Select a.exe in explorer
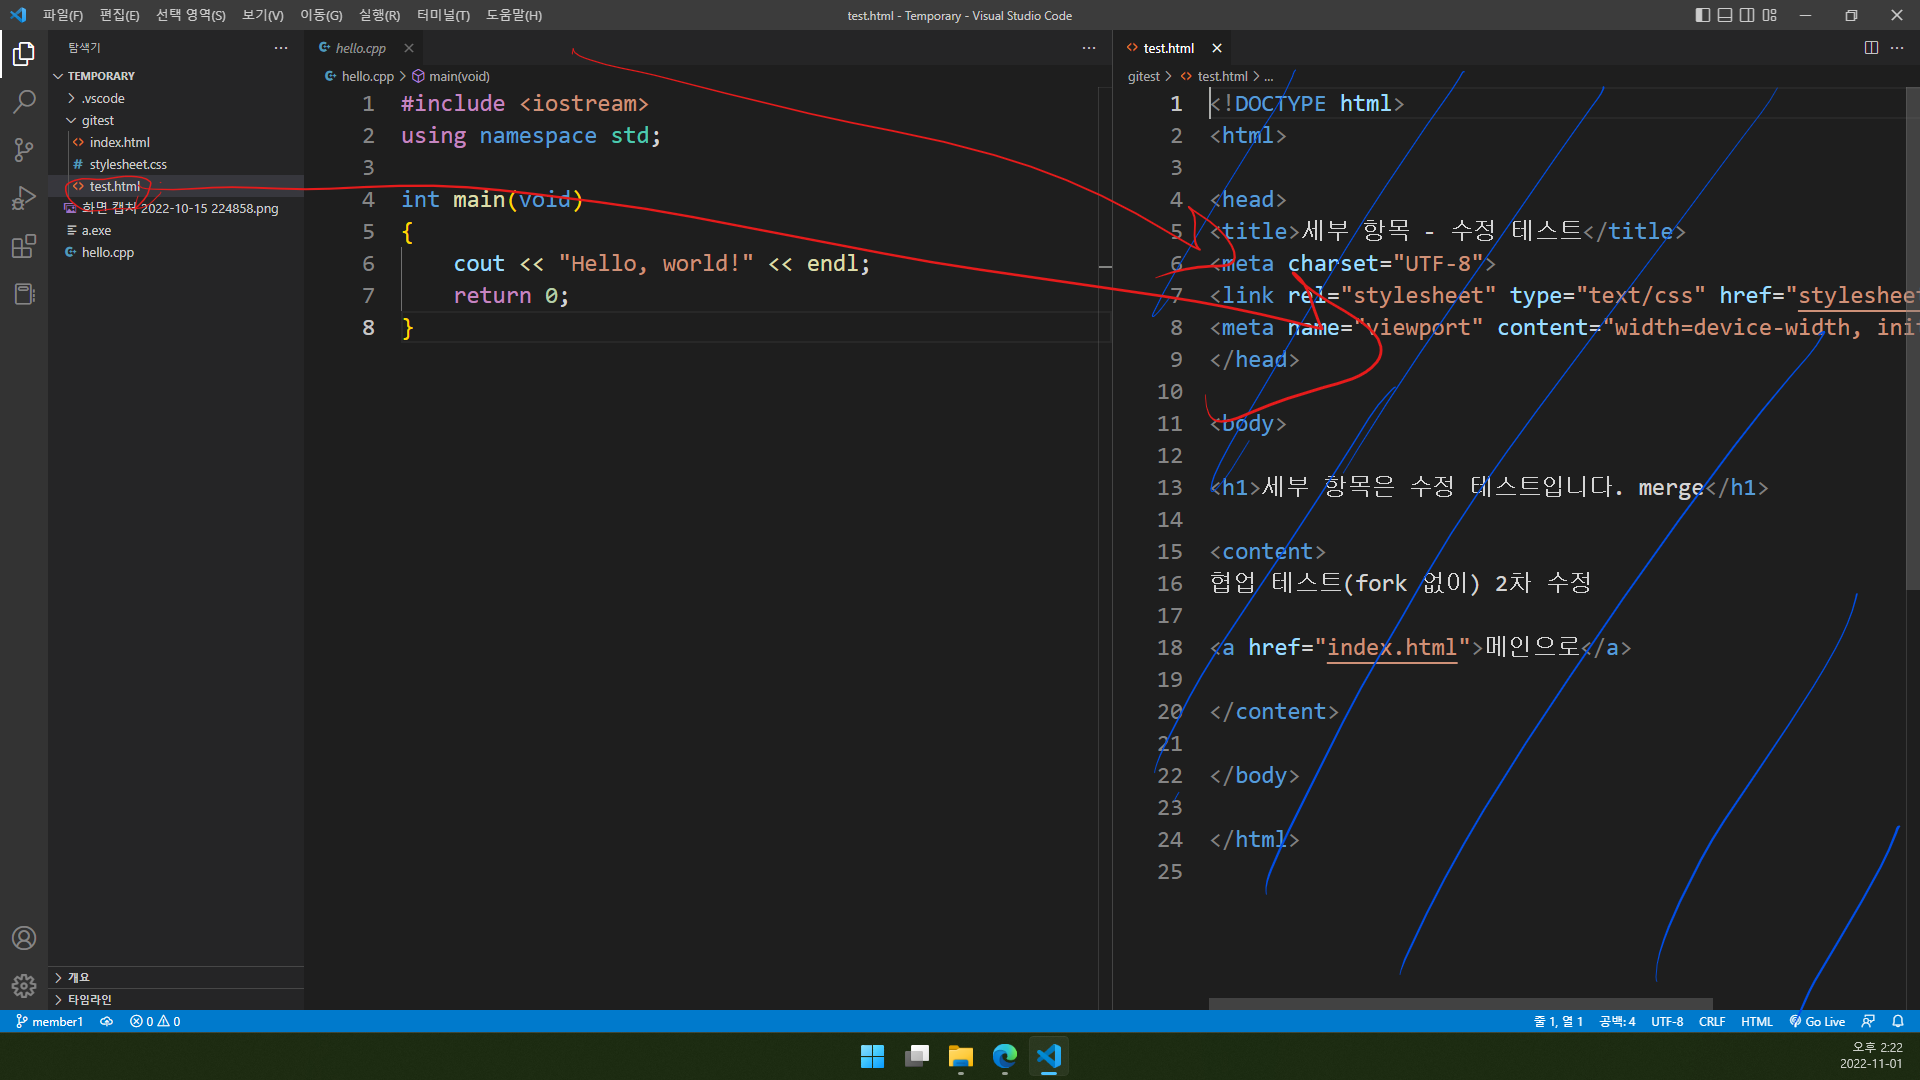This screenshot has height=1080, width=1920. click(x=176, y=230)
